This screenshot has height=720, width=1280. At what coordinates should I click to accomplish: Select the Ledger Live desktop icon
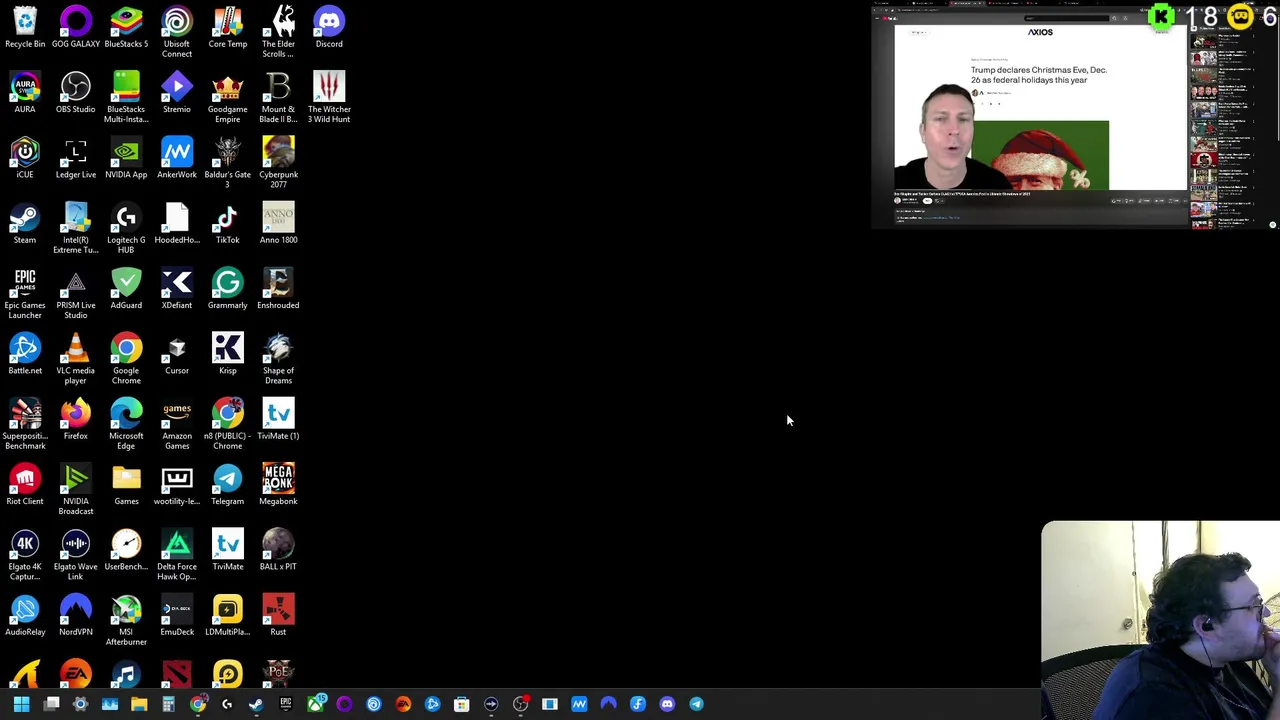point(76,158)
